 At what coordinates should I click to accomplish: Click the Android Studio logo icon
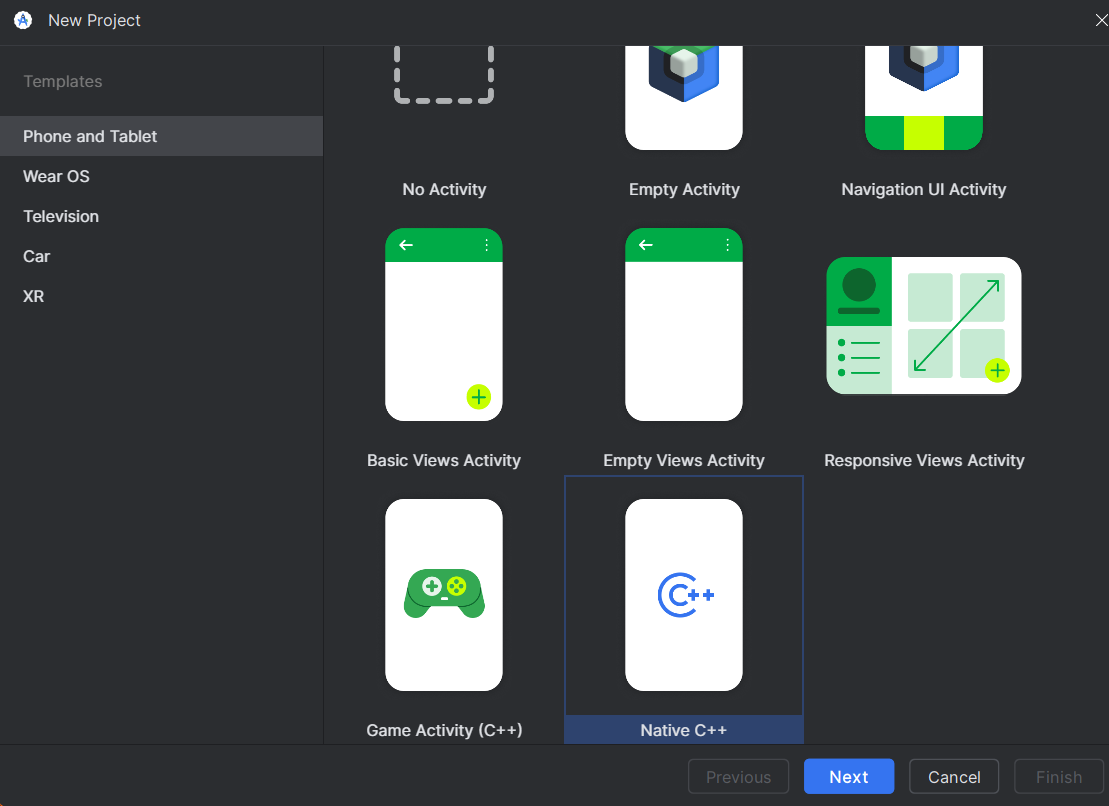[x=22, y=20]
